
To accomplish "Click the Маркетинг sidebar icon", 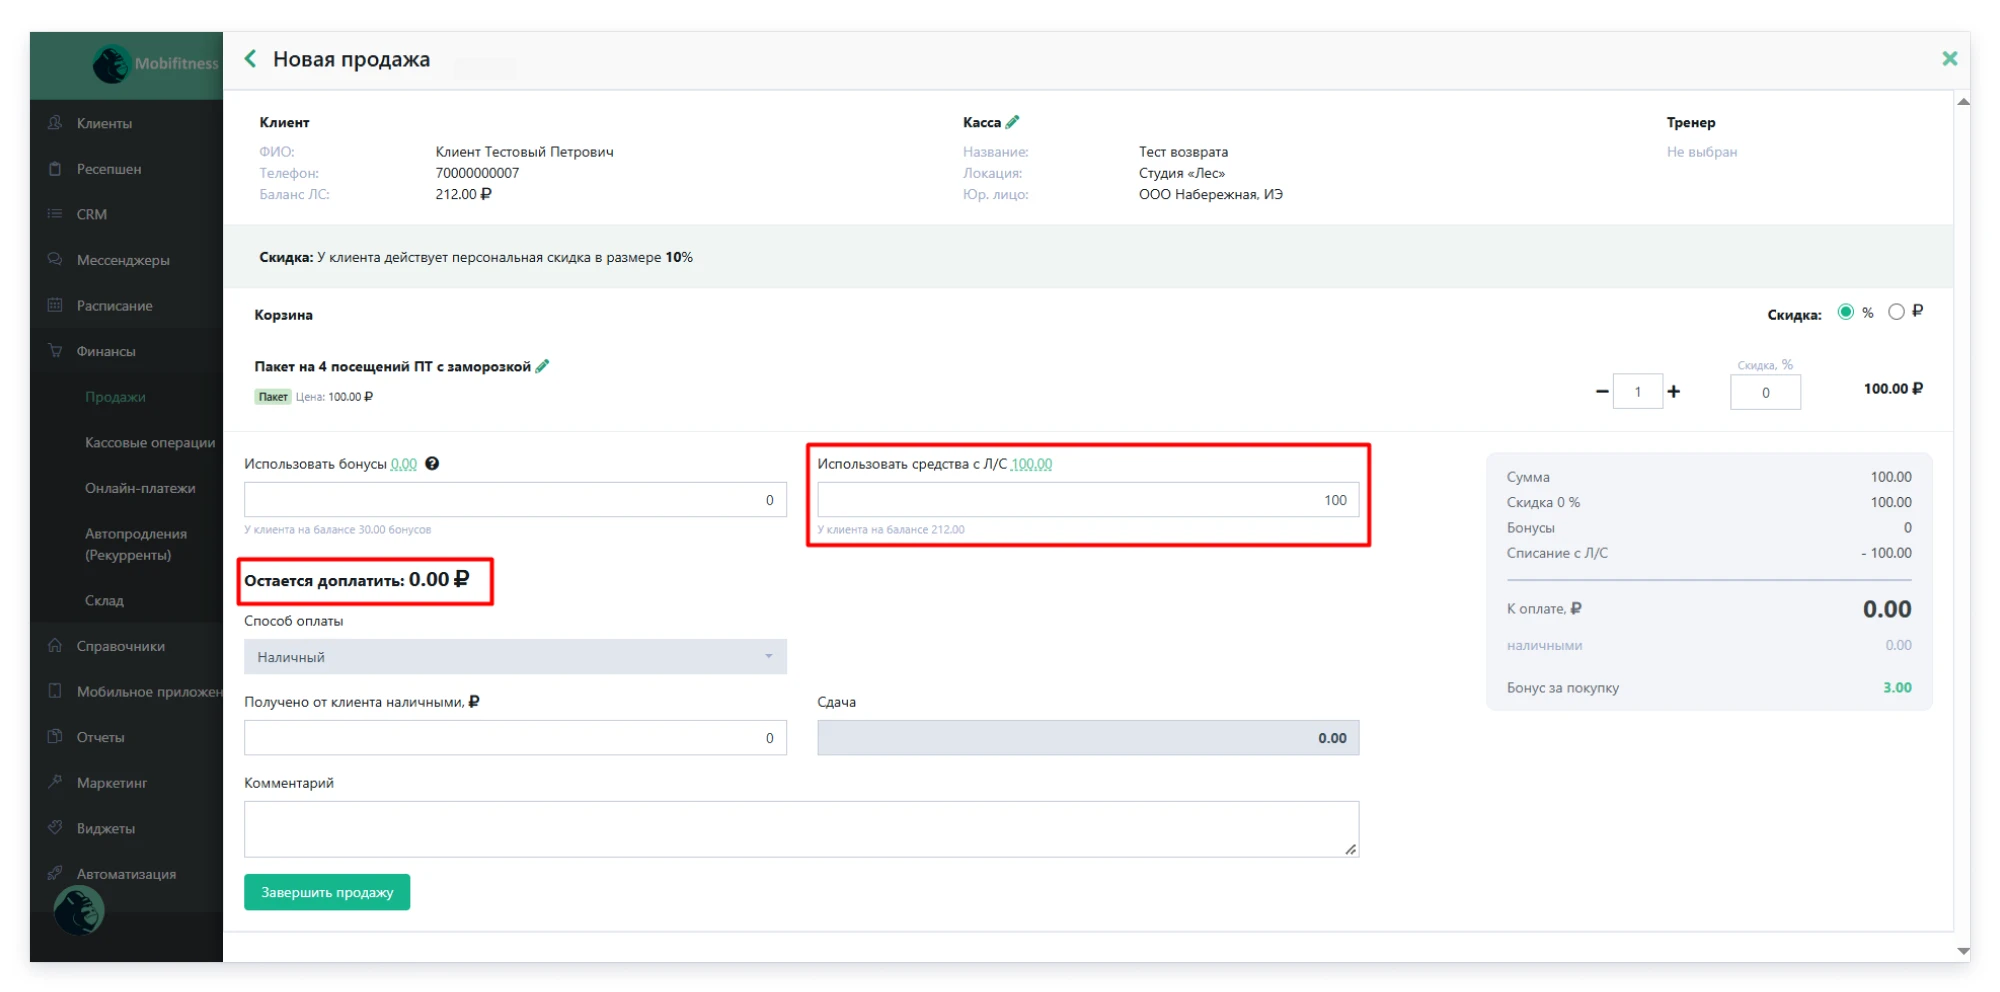I will point(55,782).
